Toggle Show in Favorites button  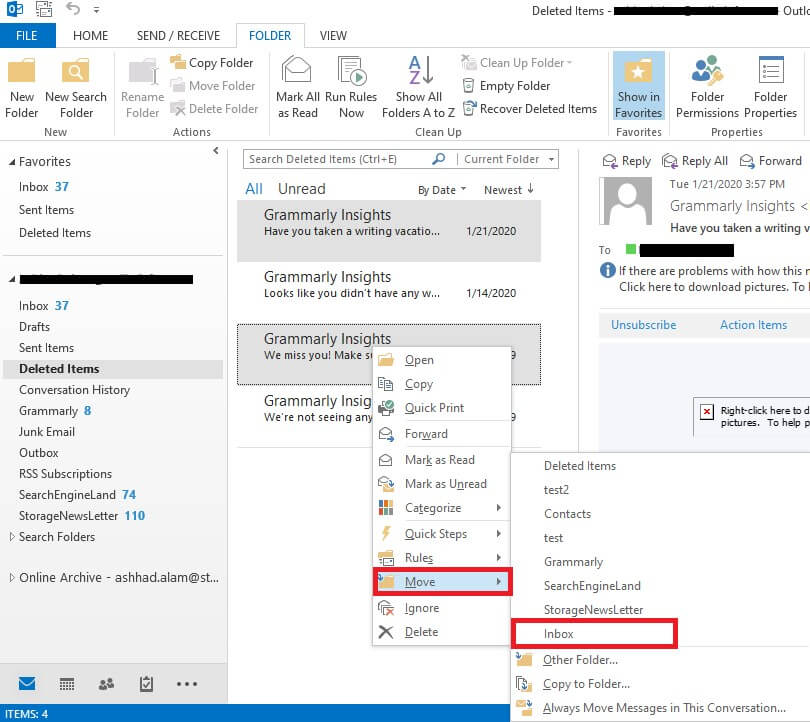pos(638,87)
